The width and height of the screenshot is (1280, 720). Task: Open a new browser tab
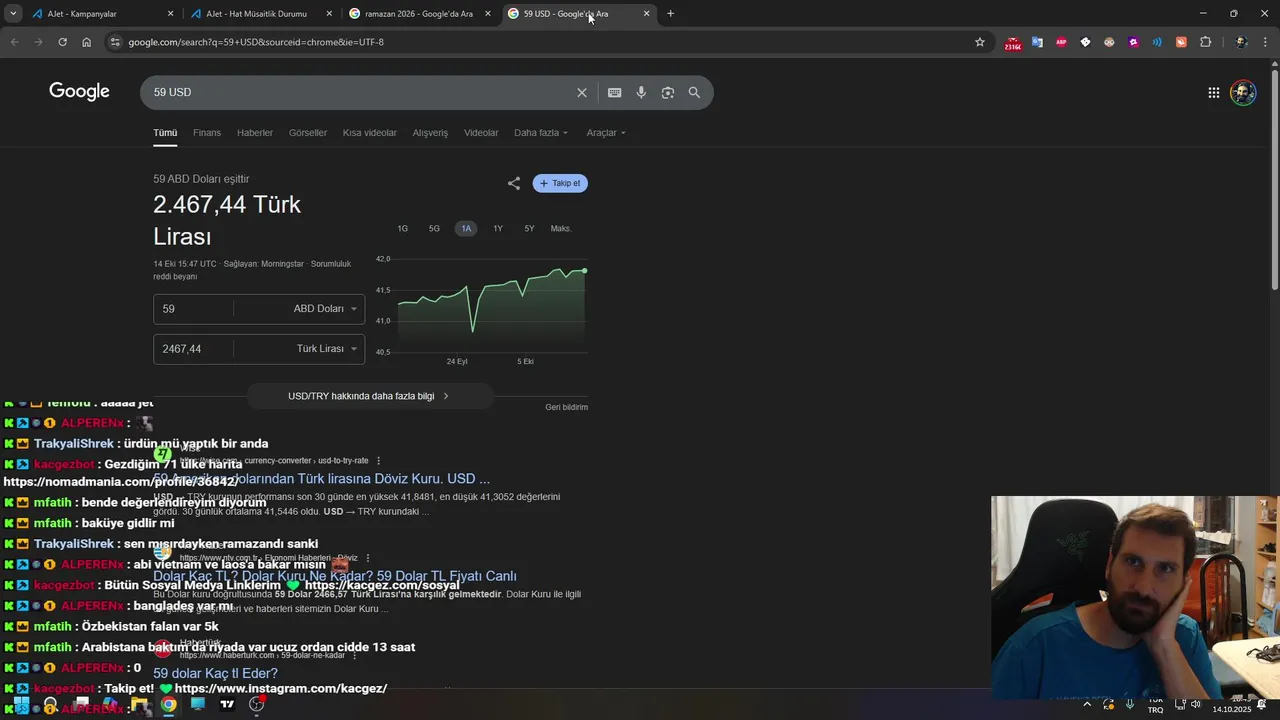pyautogui.click(x=670, y=14)
